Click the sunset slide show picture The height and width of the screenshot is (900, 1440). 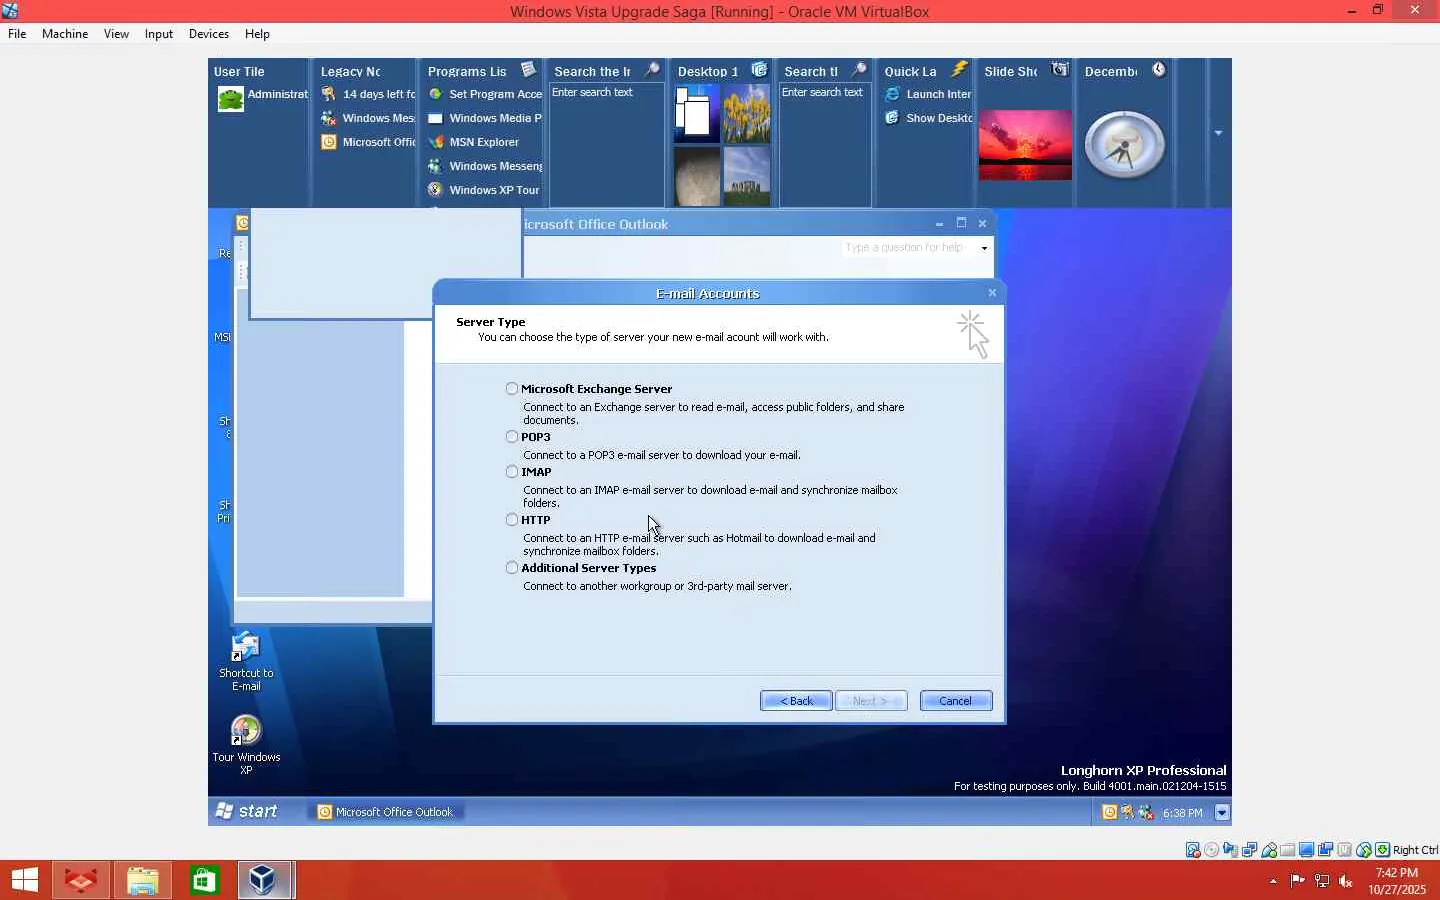coord(1025,145)
